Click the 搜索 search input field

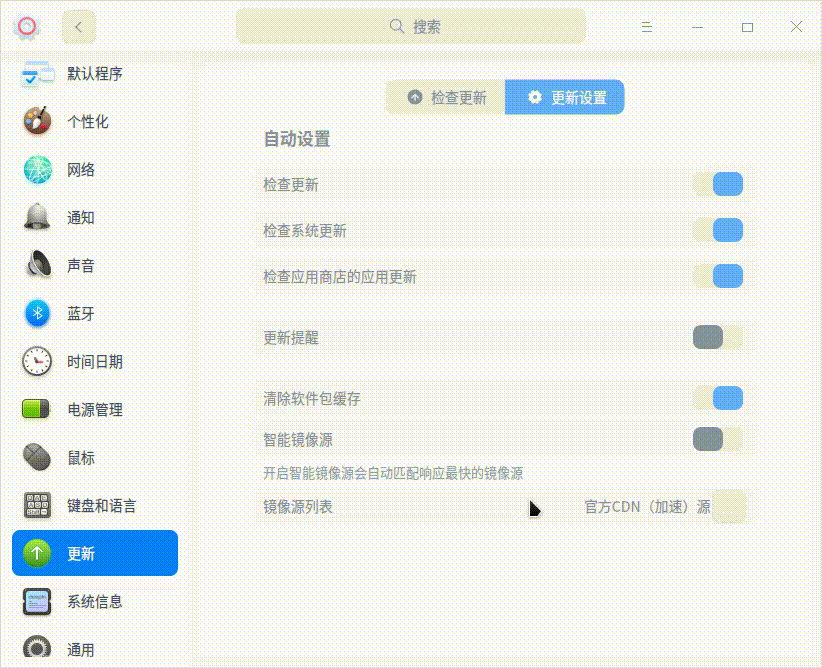click(x=411, y=26)
